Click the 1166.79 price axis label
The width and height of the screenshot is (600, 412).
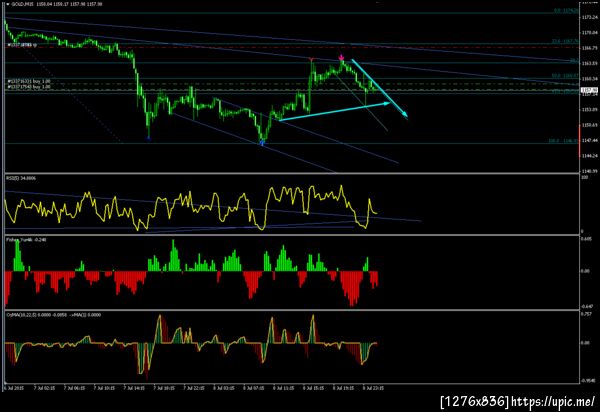(589, 48)
